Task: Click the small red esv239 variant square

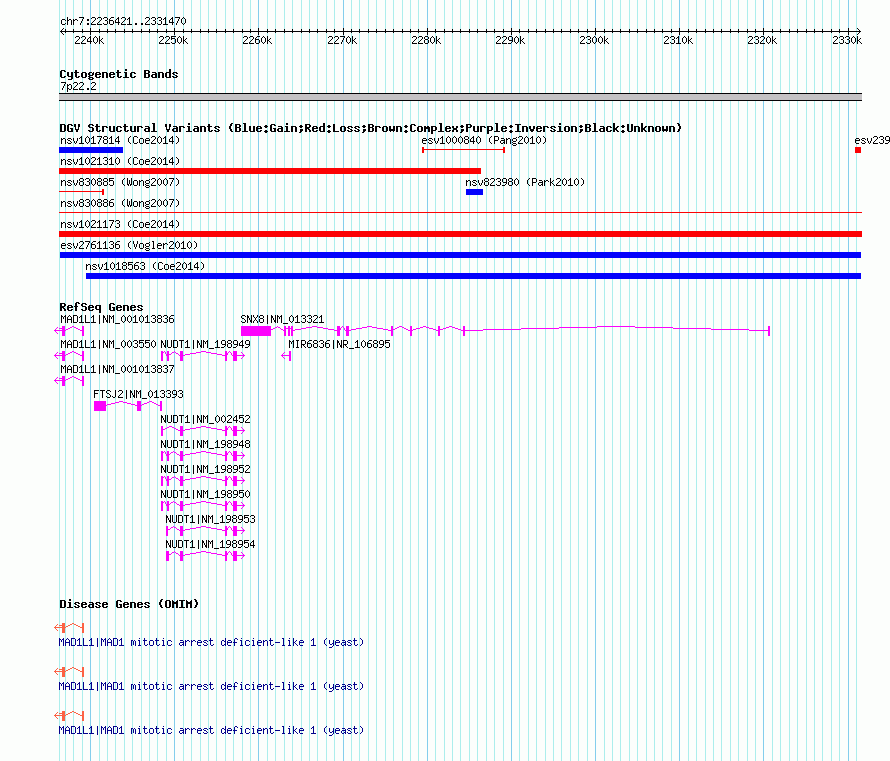Action: (858, 150)
